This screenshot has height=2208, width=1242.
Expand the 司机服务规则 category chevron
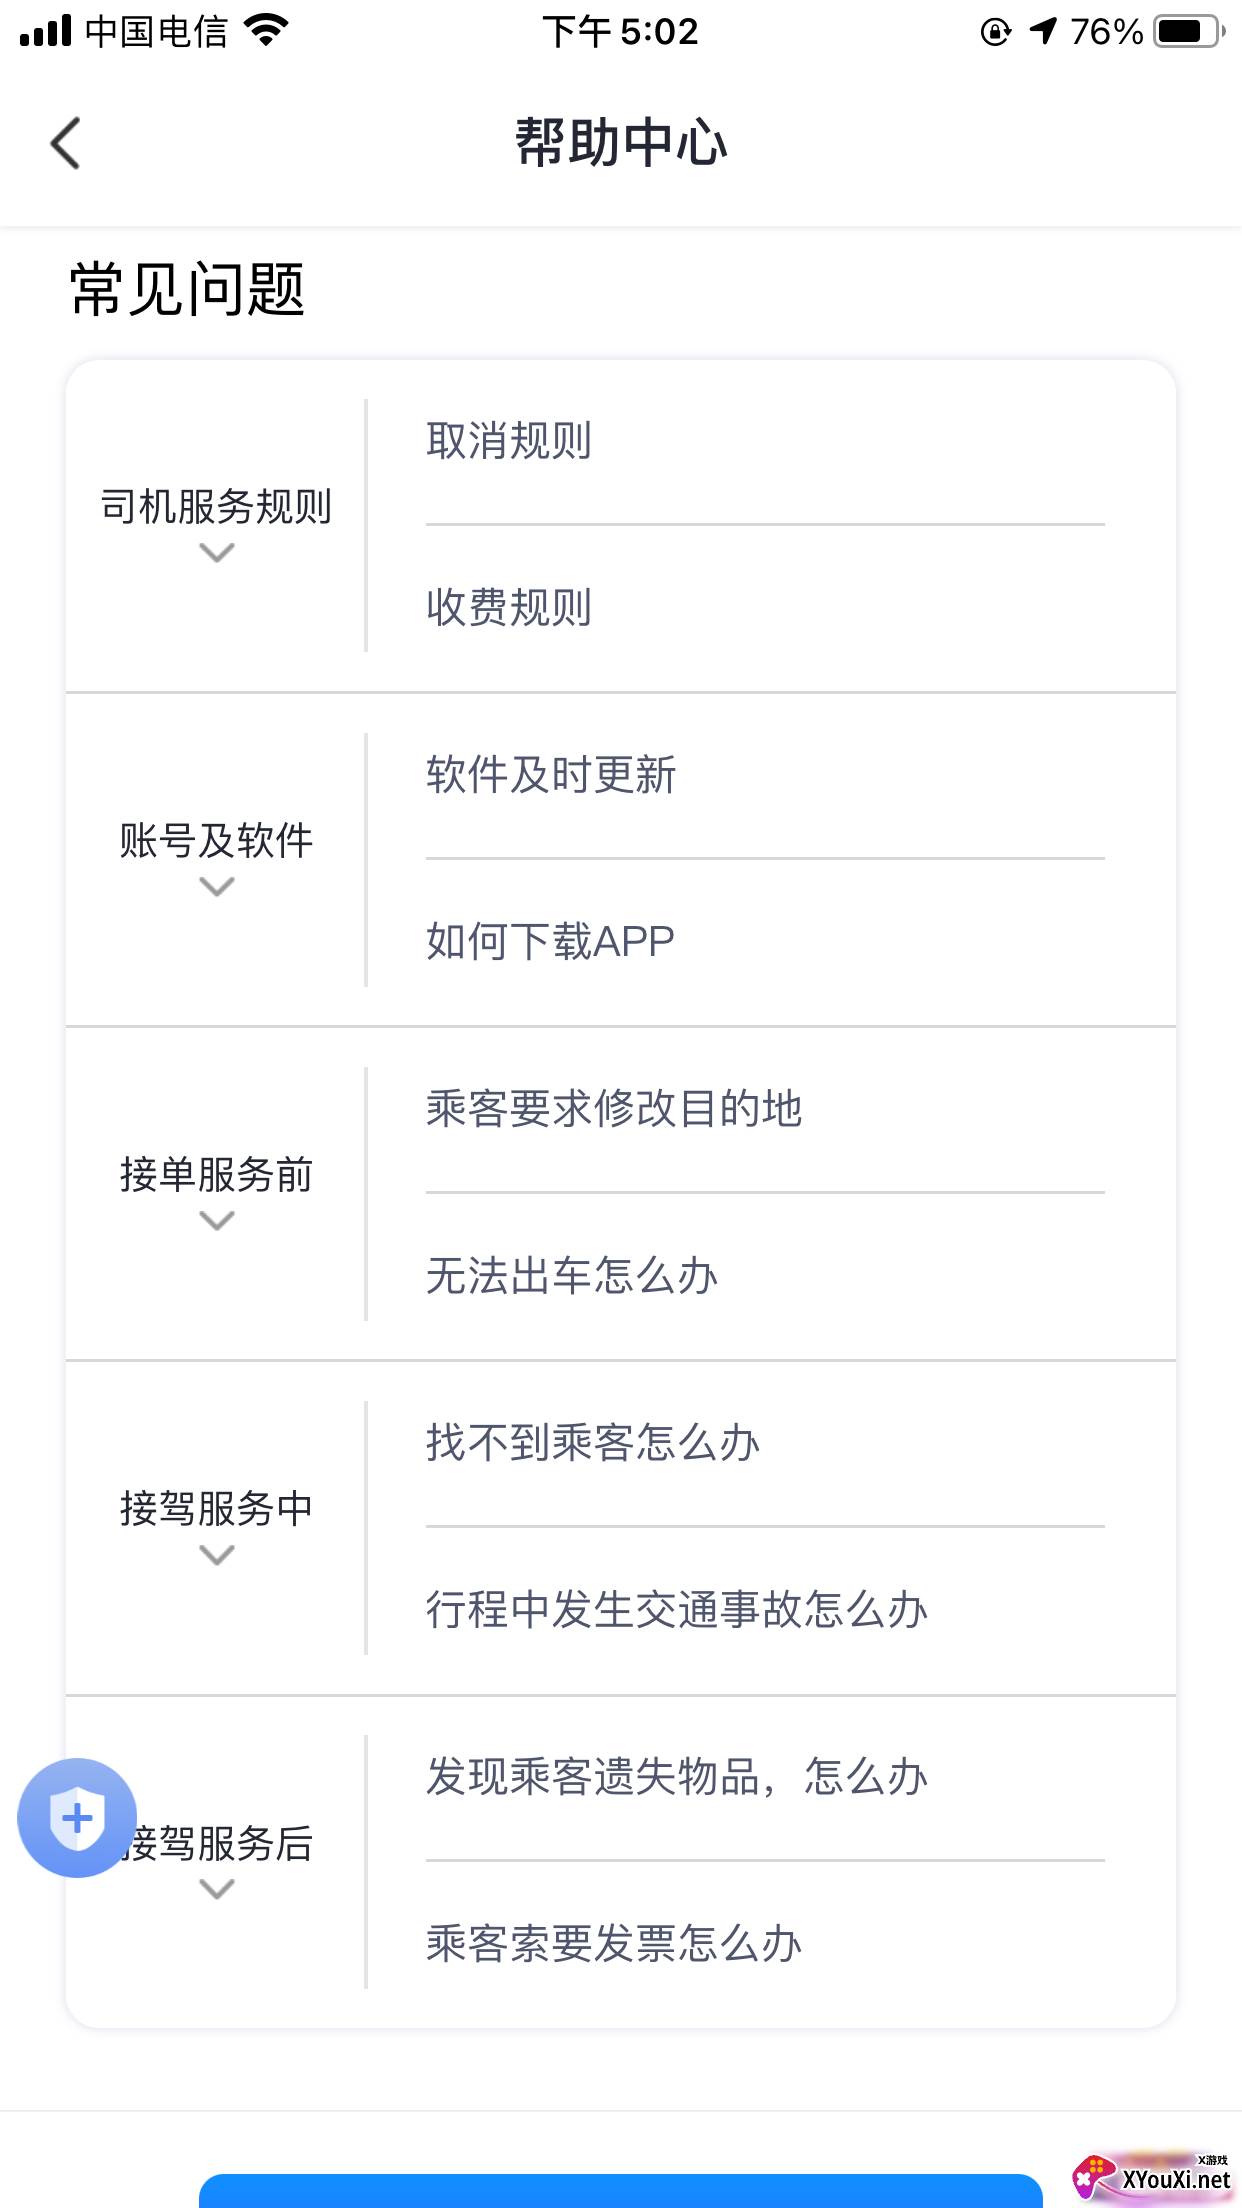click(x=216, y=553)
